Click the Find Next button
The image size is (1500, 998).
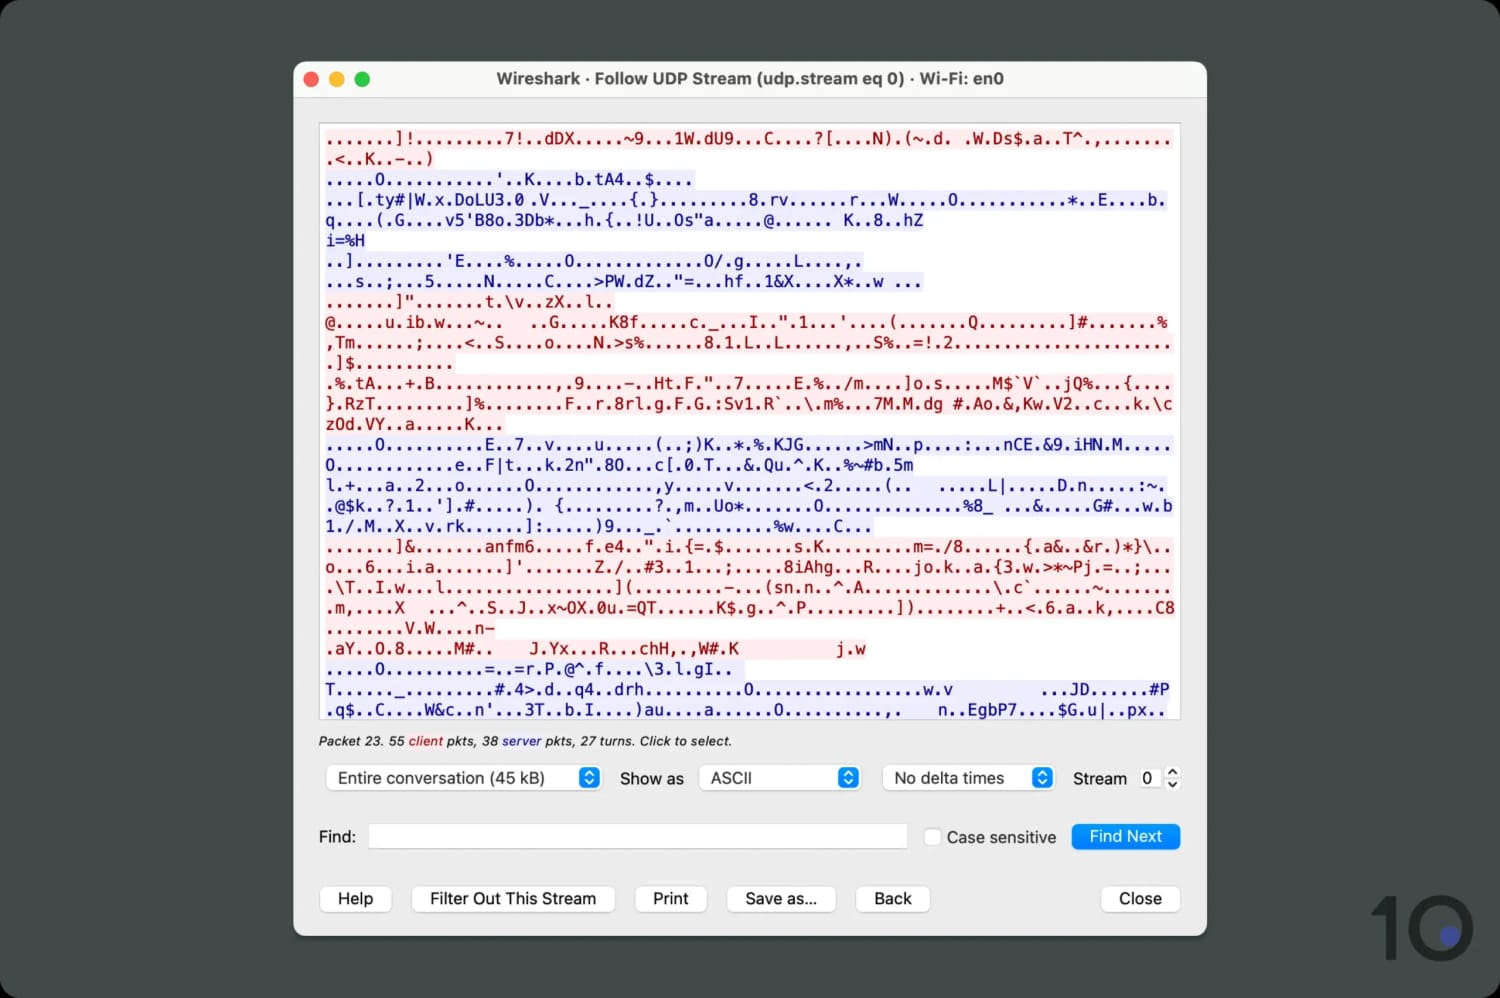[1125, 837]
